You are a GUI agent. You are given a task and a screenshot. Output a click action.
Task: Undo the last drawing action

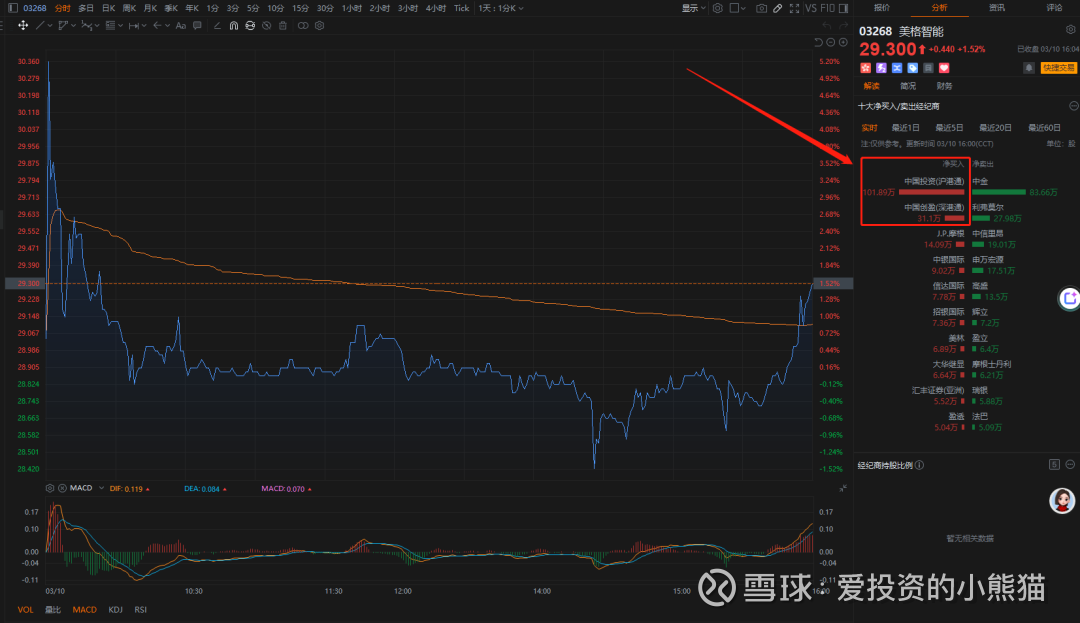pyautogui.click(x=827, y=25)
